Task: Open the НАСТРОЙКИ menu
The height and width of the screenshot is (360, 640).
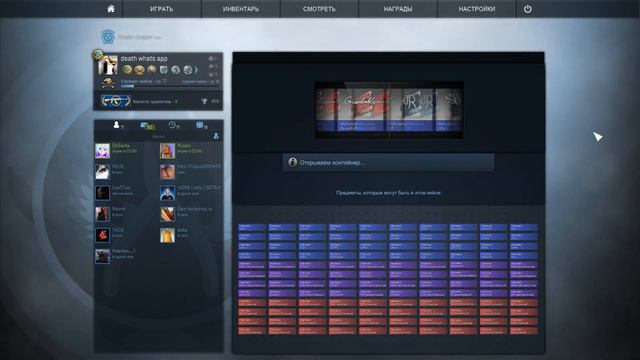Action: 477,9
